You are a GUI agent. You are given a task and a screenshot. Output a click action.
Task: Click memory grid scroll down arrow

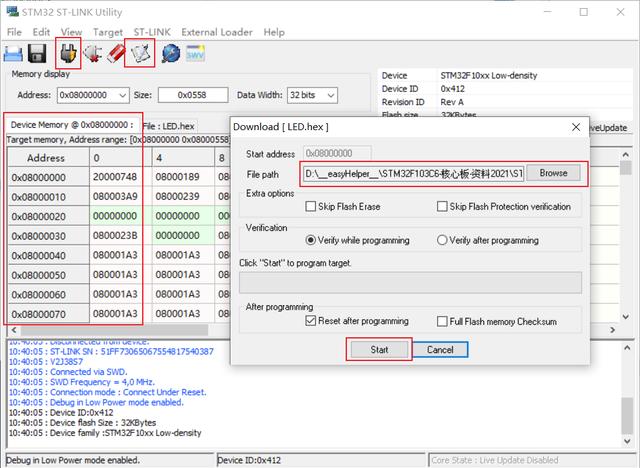[x=625, y=317]
